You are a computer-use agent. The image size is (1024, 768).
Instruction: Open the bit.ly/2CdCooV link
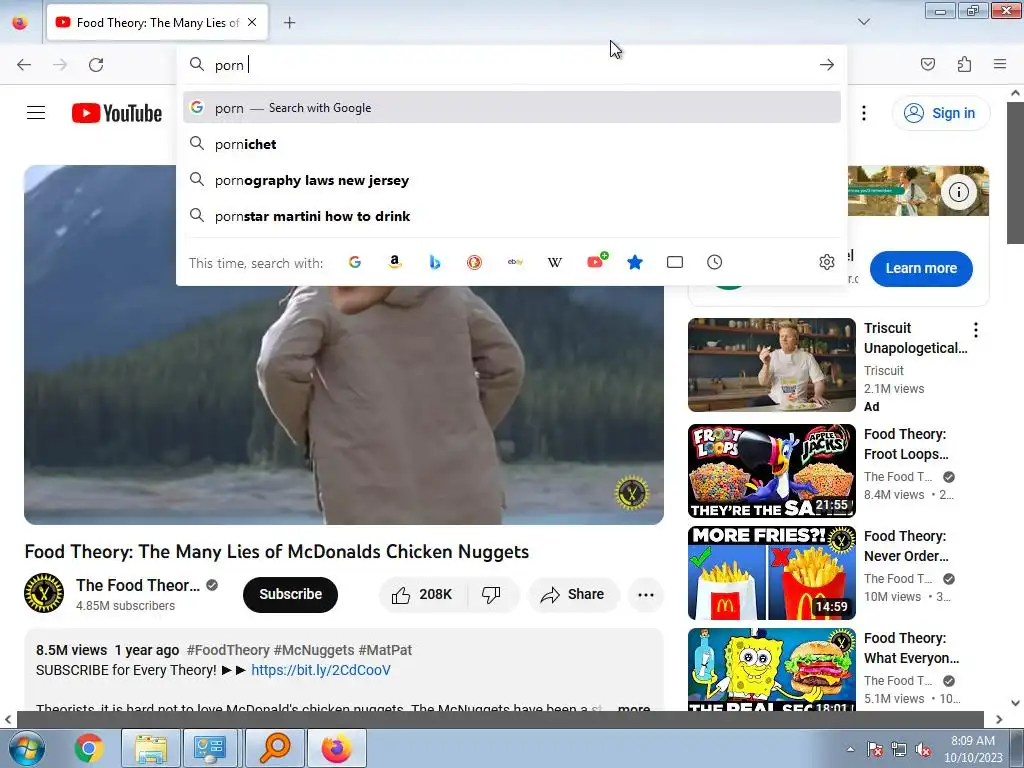(321, 670)
